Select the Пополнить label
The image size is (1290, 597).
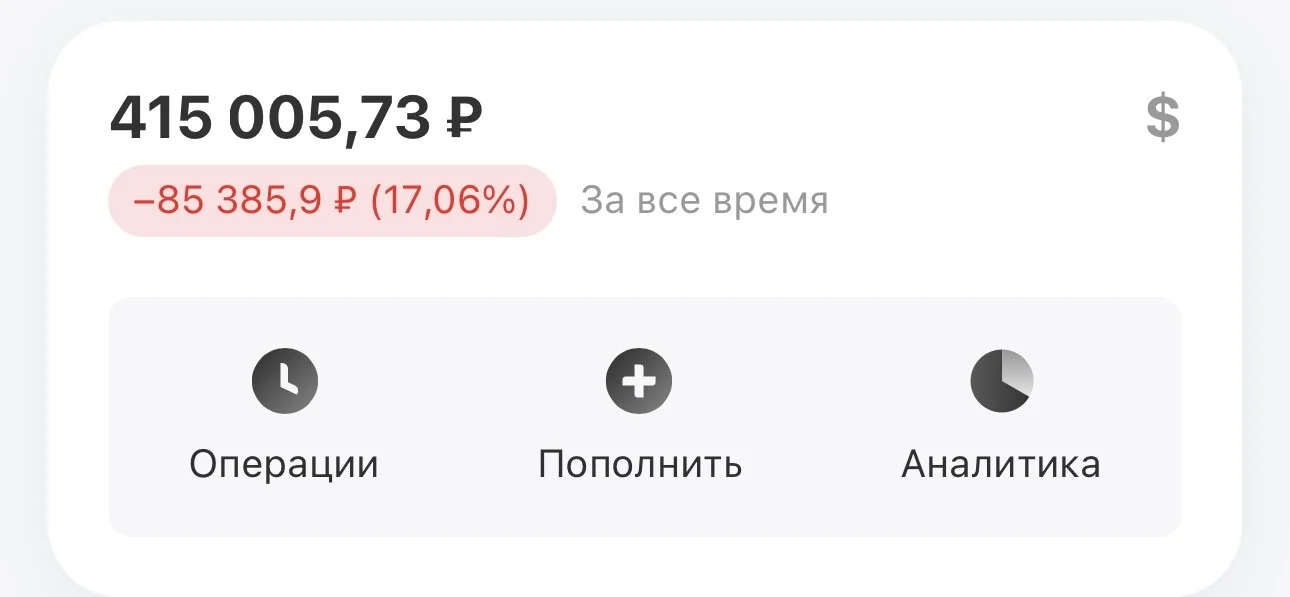pos(640,464)
